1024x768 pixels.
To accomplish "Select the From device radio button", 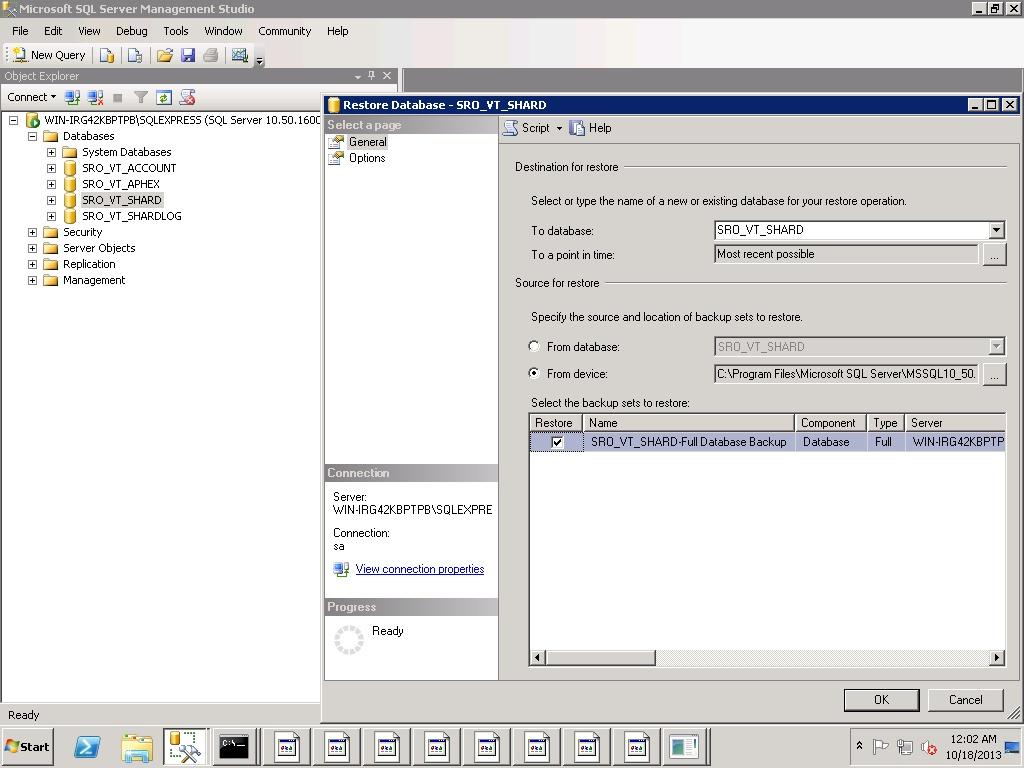I will [534, 373].
